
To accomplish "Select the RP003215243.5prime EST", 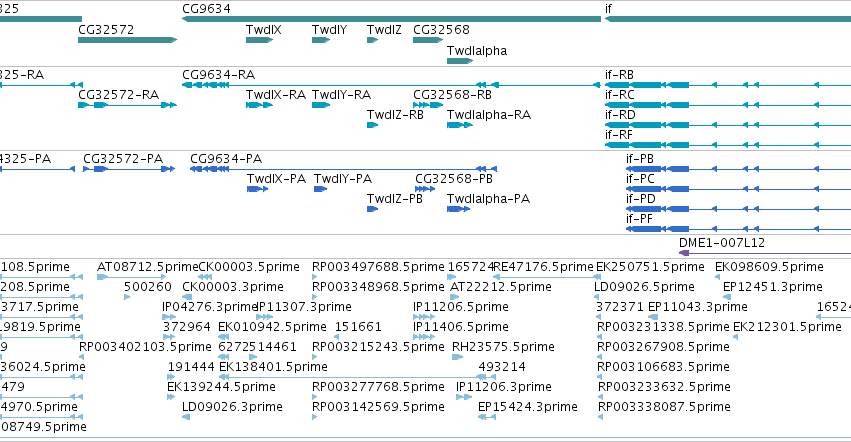I will coord(315,357).
